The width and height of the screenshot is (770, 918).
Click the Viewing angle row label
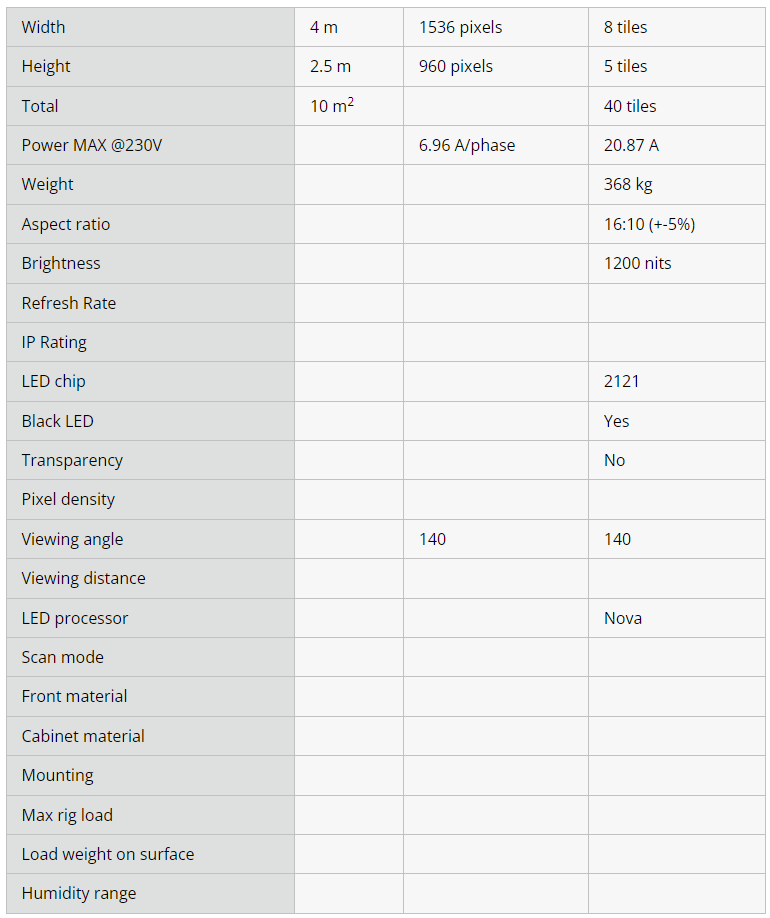(72, 539)
